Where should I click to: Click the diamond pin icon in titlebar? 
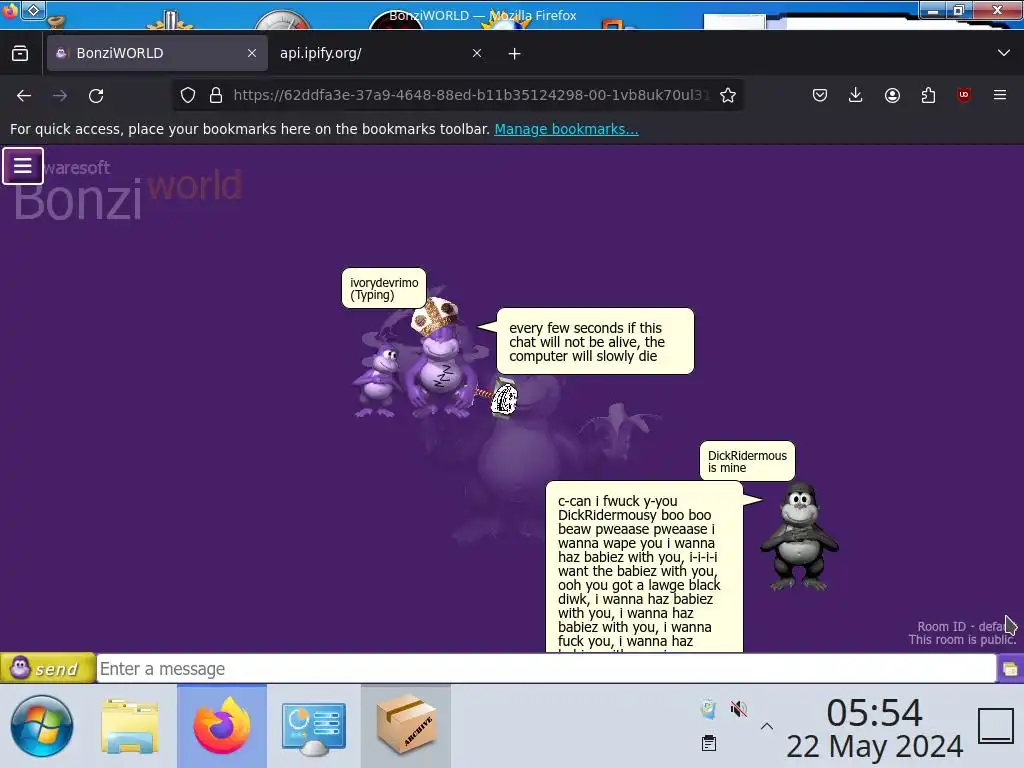pos(33,10)
